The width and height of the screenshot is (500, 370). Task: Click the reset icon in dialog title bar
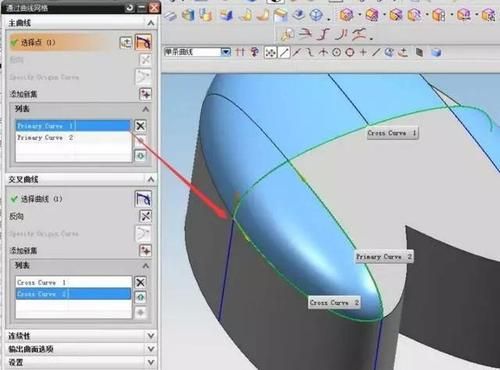pos(130,8)
